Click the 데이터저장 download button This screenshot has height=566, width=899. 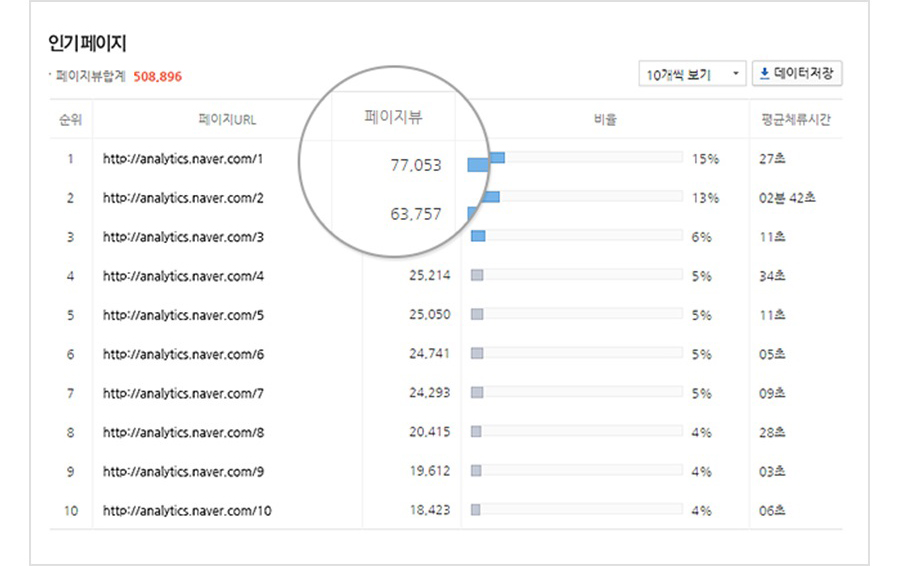(796, 74)
